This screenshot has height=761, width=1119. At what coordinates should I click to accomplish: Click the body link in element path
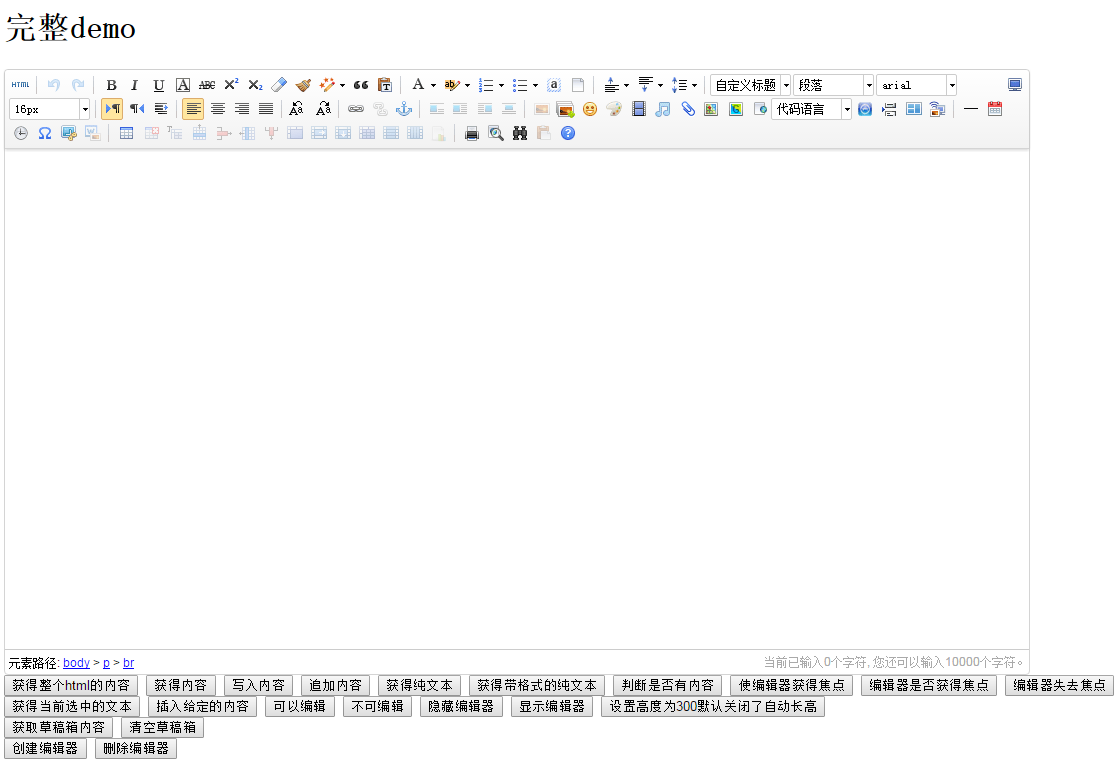point(76,662)
